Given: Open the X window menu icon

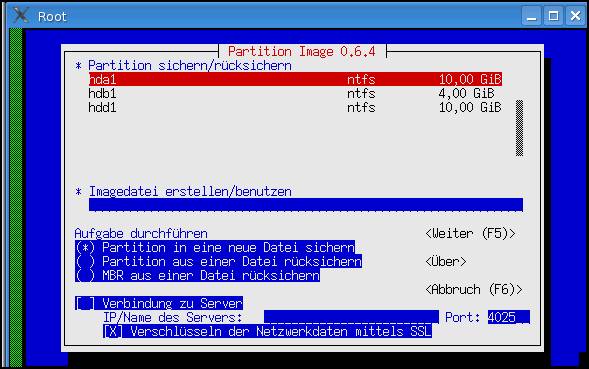Looking at the screenshot, I should [x=20, y=15].
